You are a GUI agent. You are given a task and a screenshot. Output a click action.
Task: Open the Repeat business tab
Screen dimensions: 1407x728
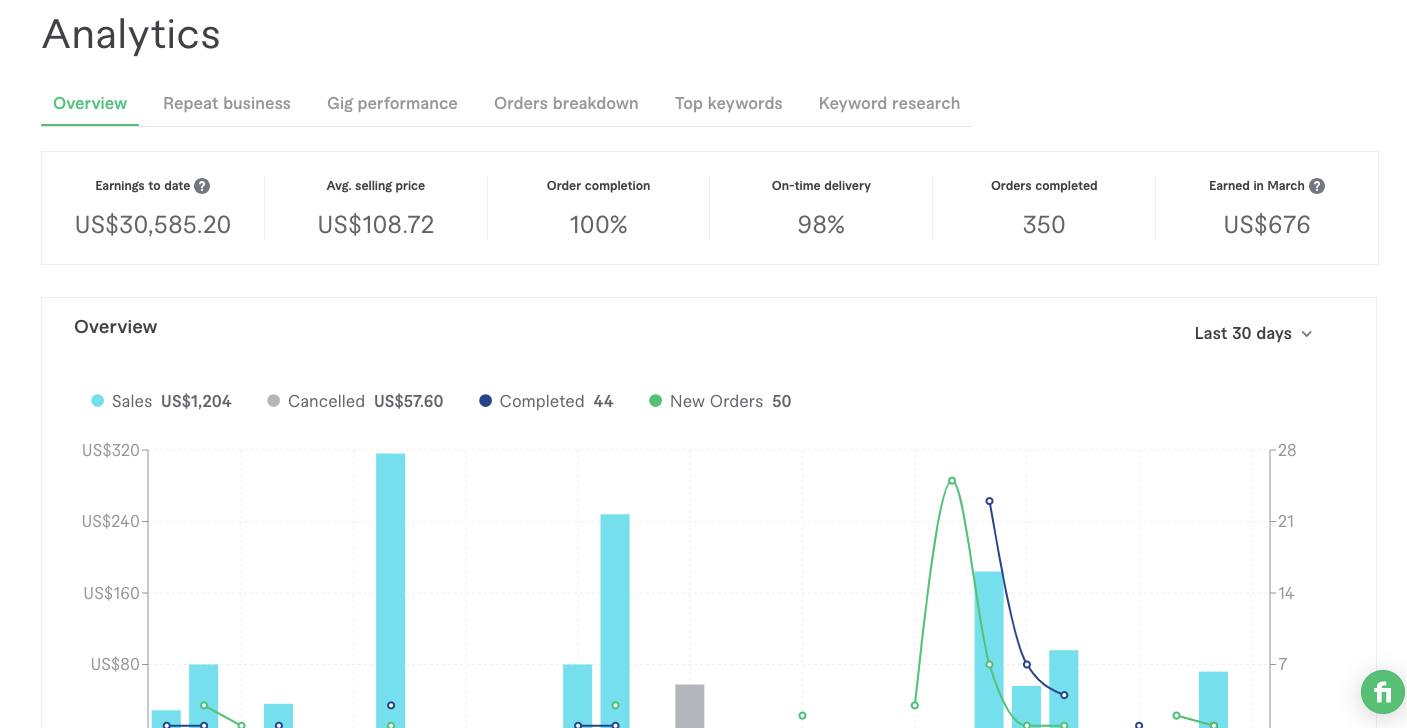[227, 103]
